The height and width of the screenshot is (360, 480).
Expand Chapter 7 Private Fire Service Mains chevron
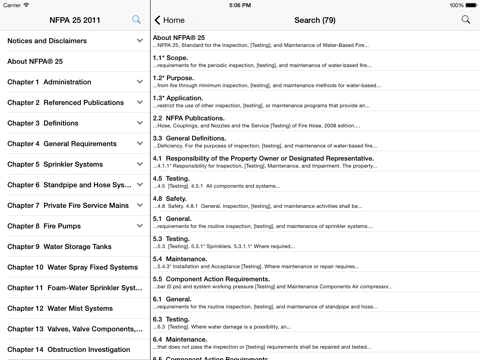140,205
